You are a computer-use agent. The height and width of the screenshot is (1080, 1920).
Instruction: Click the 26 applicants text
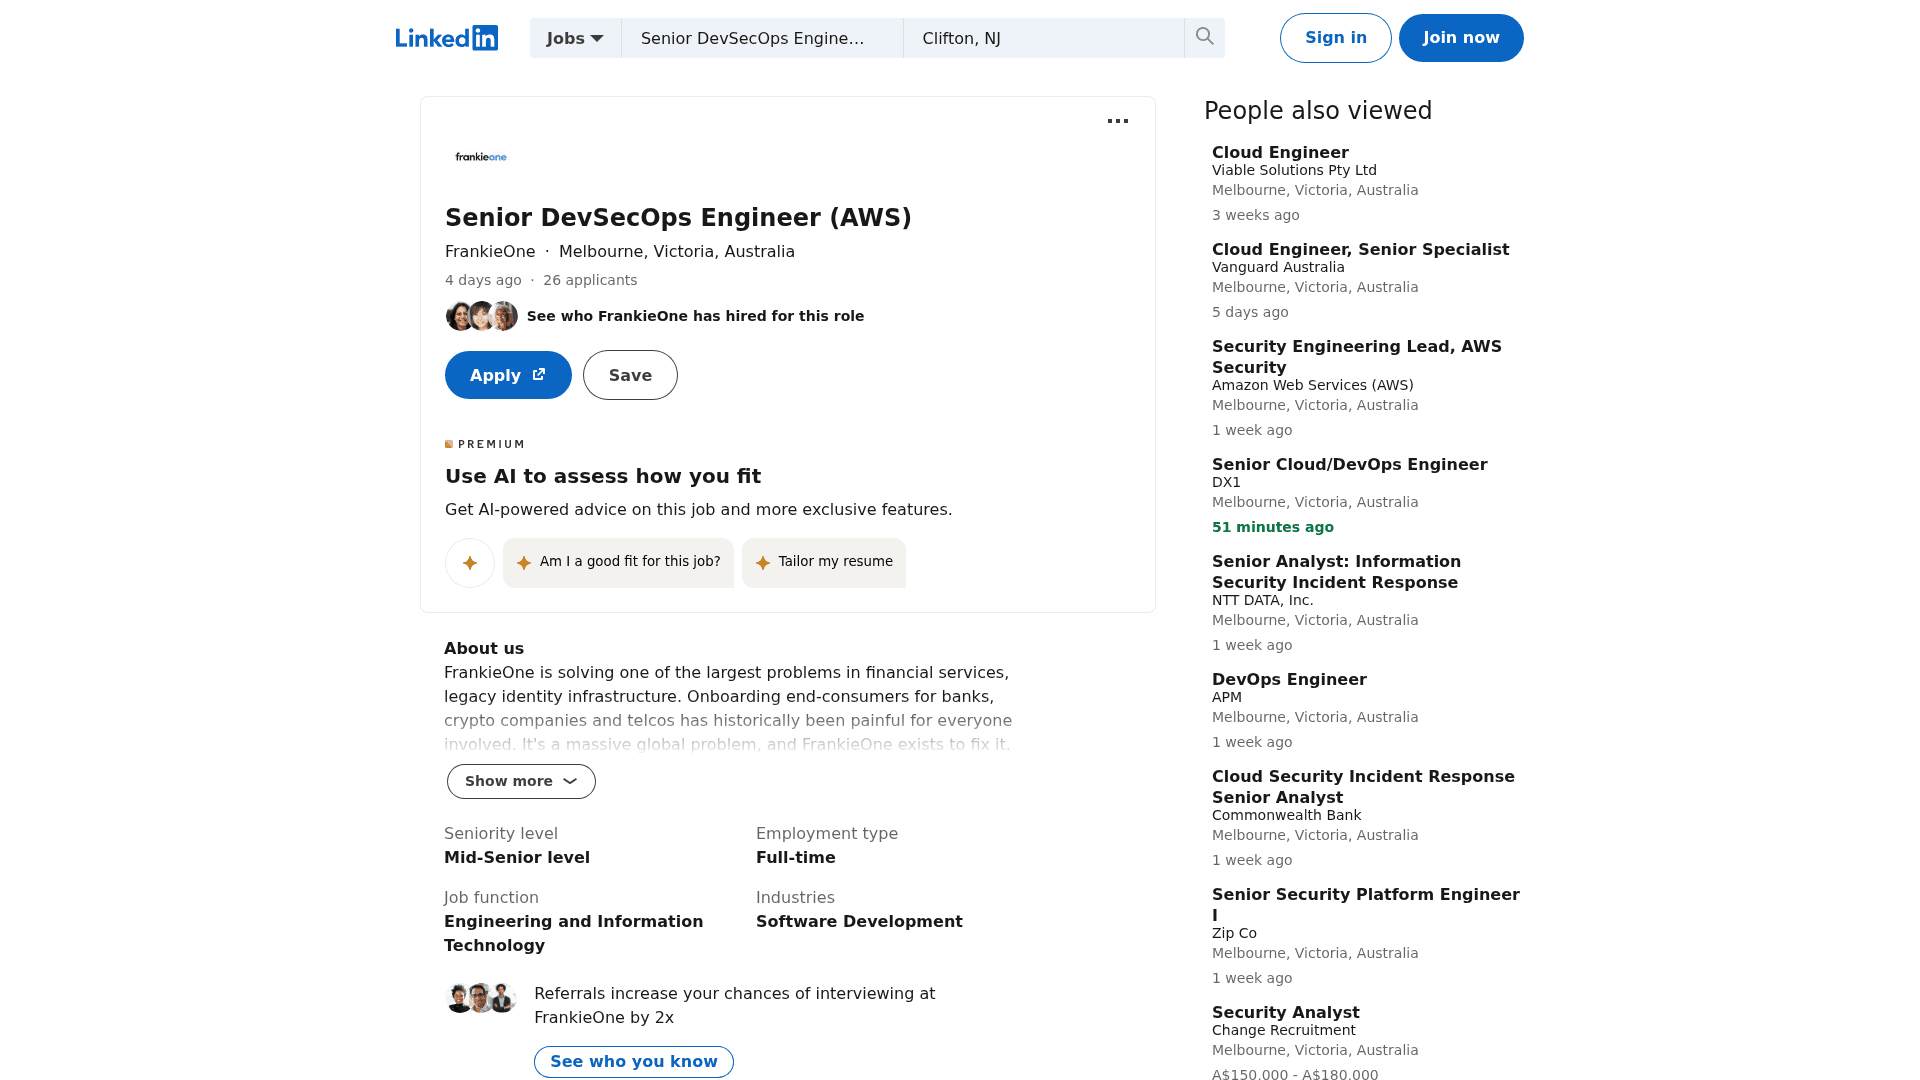click(590, 280)
